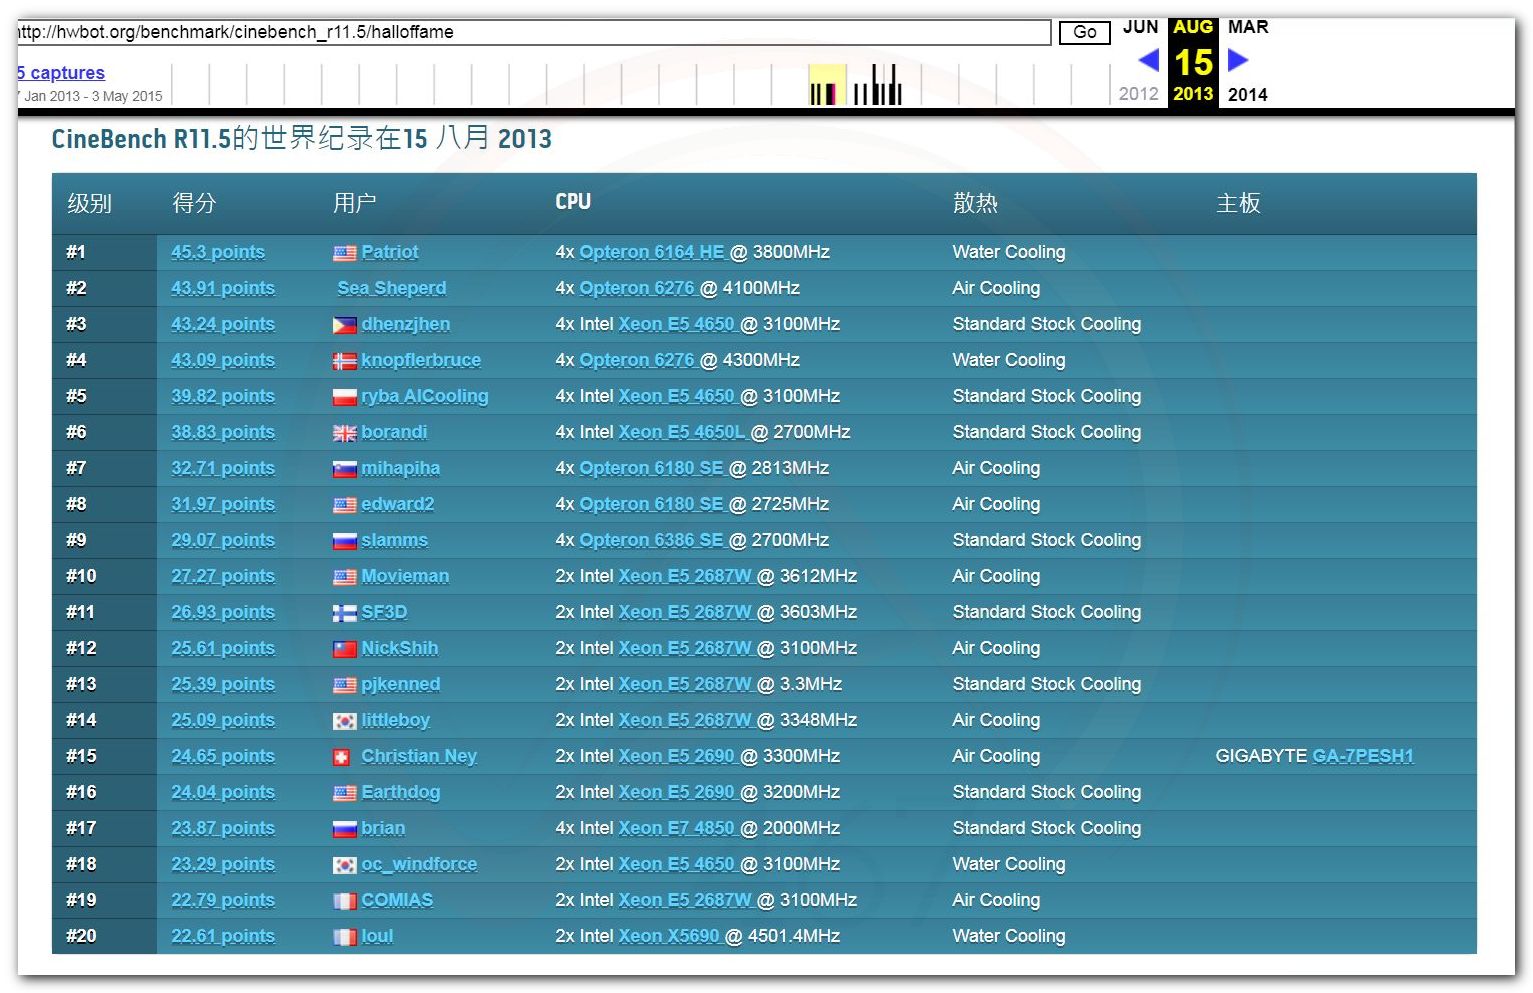Open user profile Christian Ney
Viewport: 1533px width, 993px height.
click(x=419, y=756)
